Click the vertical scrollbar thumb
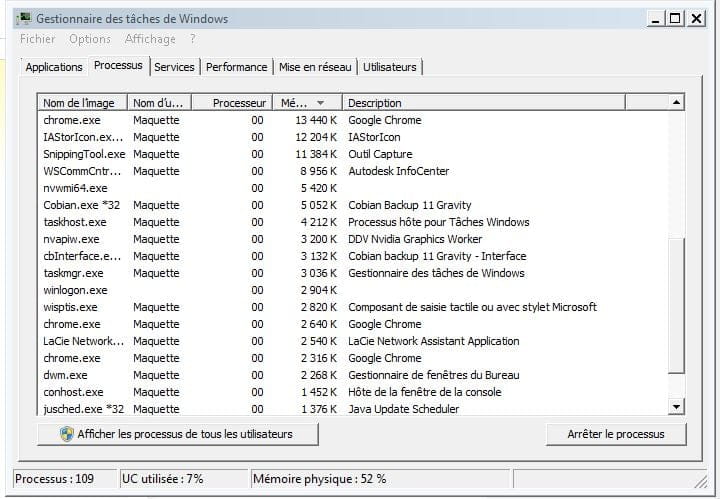The image size is (720, 499). point(676,305)
